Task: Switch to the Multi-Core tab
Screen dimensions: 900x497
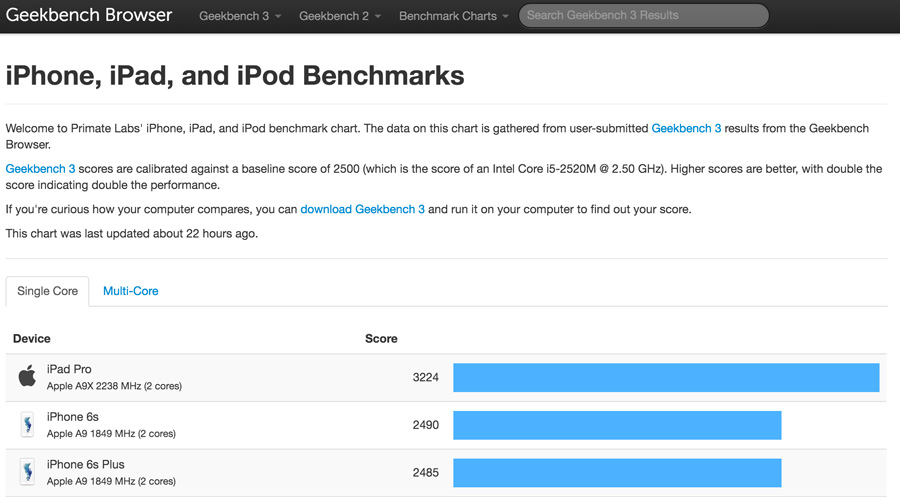Action: tap(130, 291)
